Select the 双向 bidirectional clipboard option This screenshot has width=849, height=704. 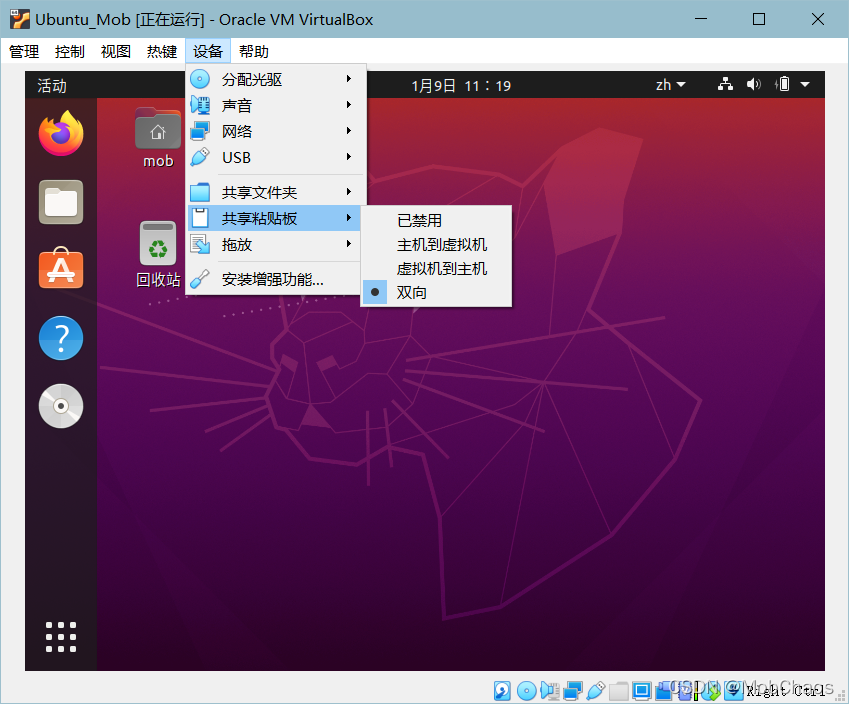(436, 292)
